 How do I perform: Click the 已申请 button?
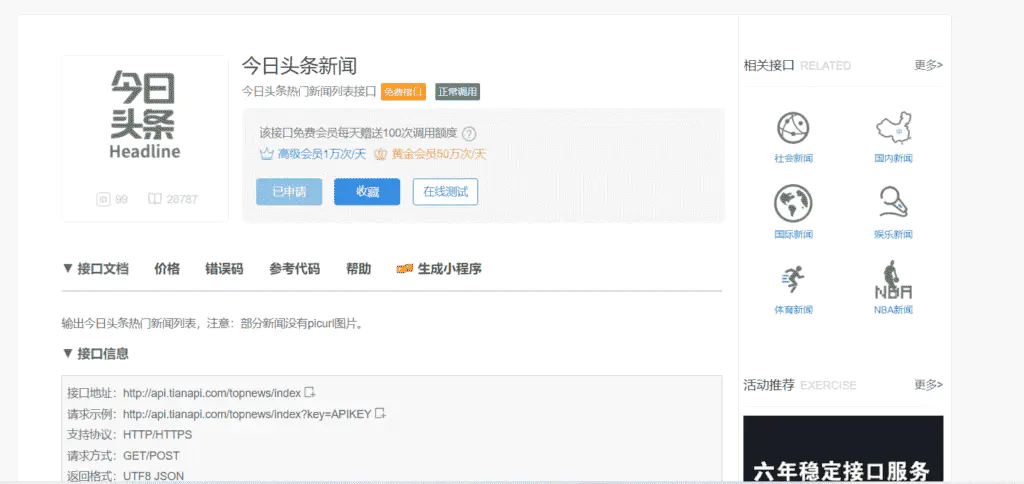289,192
